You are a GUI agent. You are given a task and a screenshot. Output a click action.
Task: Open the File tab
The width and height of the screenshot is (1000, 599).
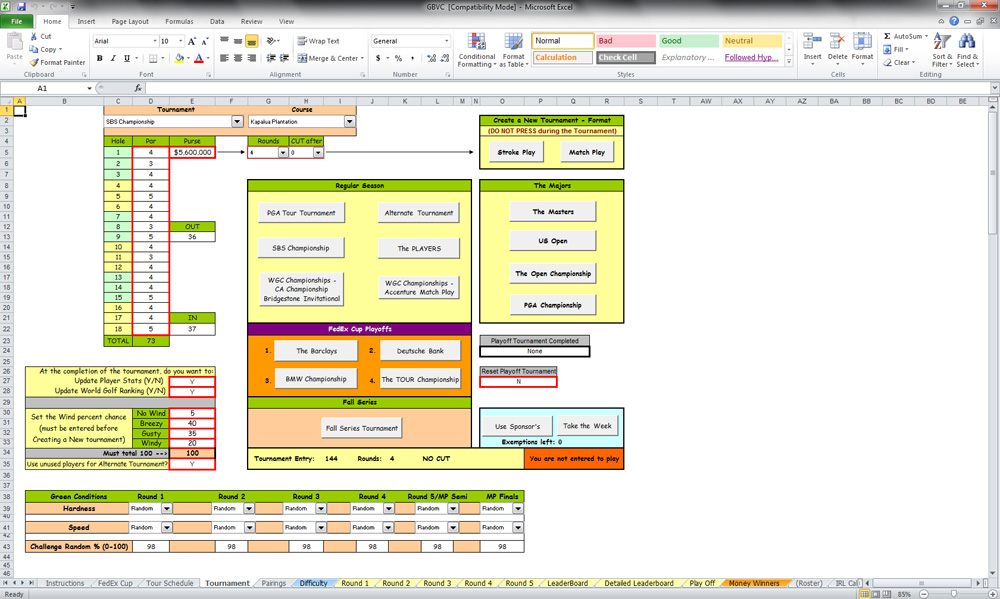click(17, 21)
